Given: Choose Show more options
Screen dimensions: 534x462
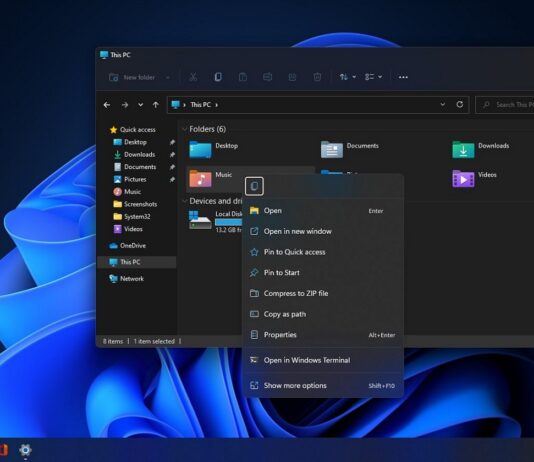Looking at the screenshot, I should pos(324,386).
